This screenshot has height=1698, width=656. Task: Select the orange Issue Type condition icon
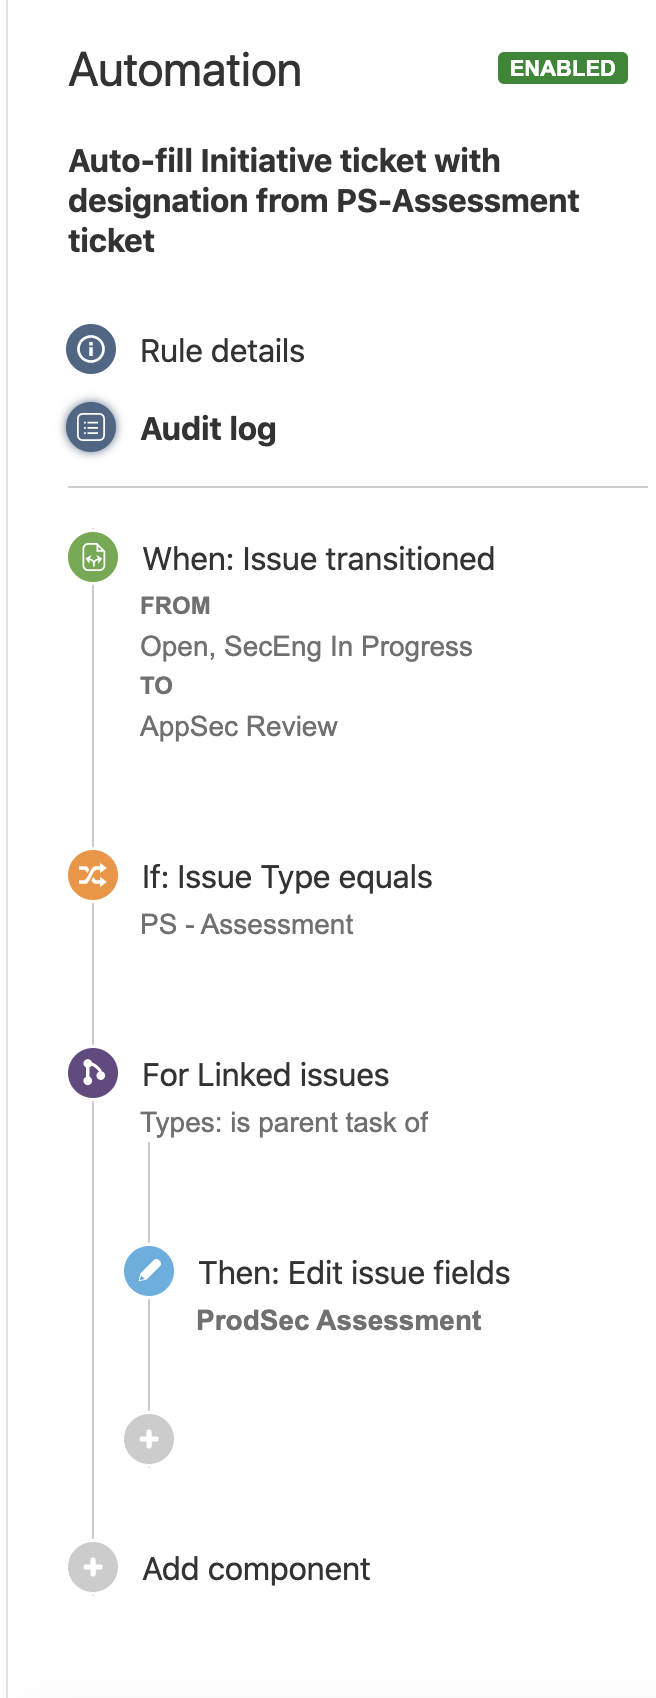pos(93,875)
